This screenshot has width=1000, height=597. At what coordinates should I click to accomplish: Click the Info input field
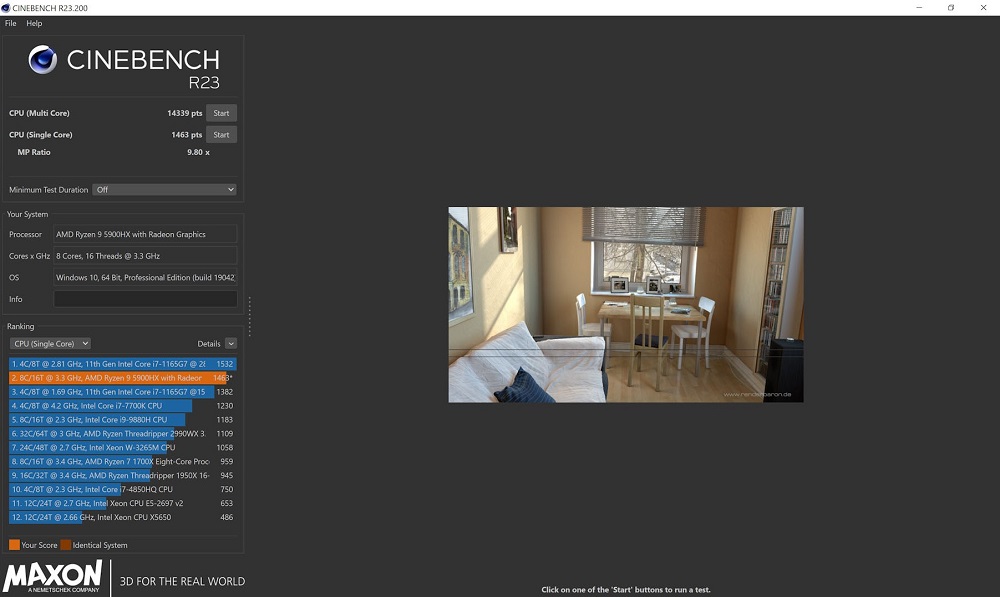click(145, 299)
